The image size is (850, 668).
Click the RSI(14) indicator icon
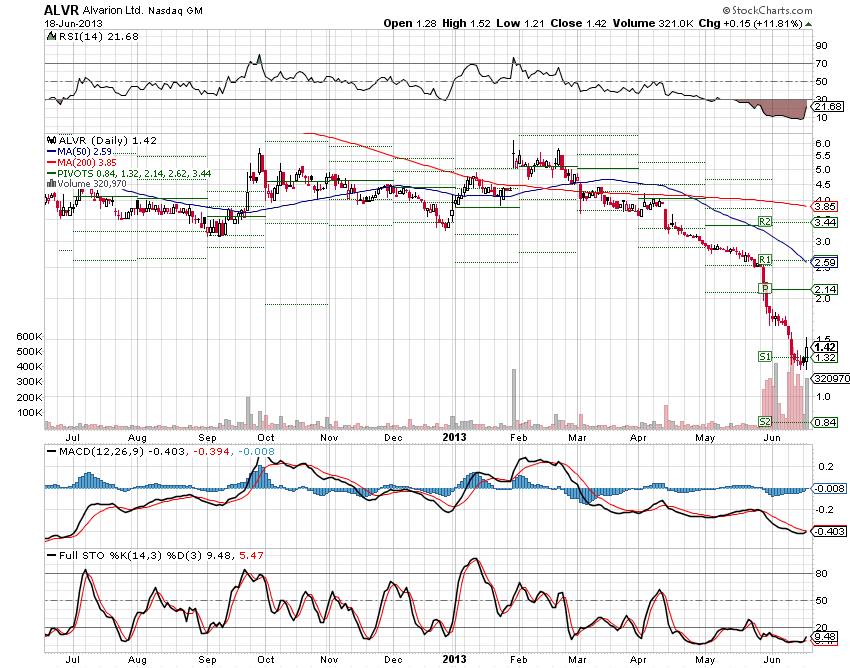(51, 36)
